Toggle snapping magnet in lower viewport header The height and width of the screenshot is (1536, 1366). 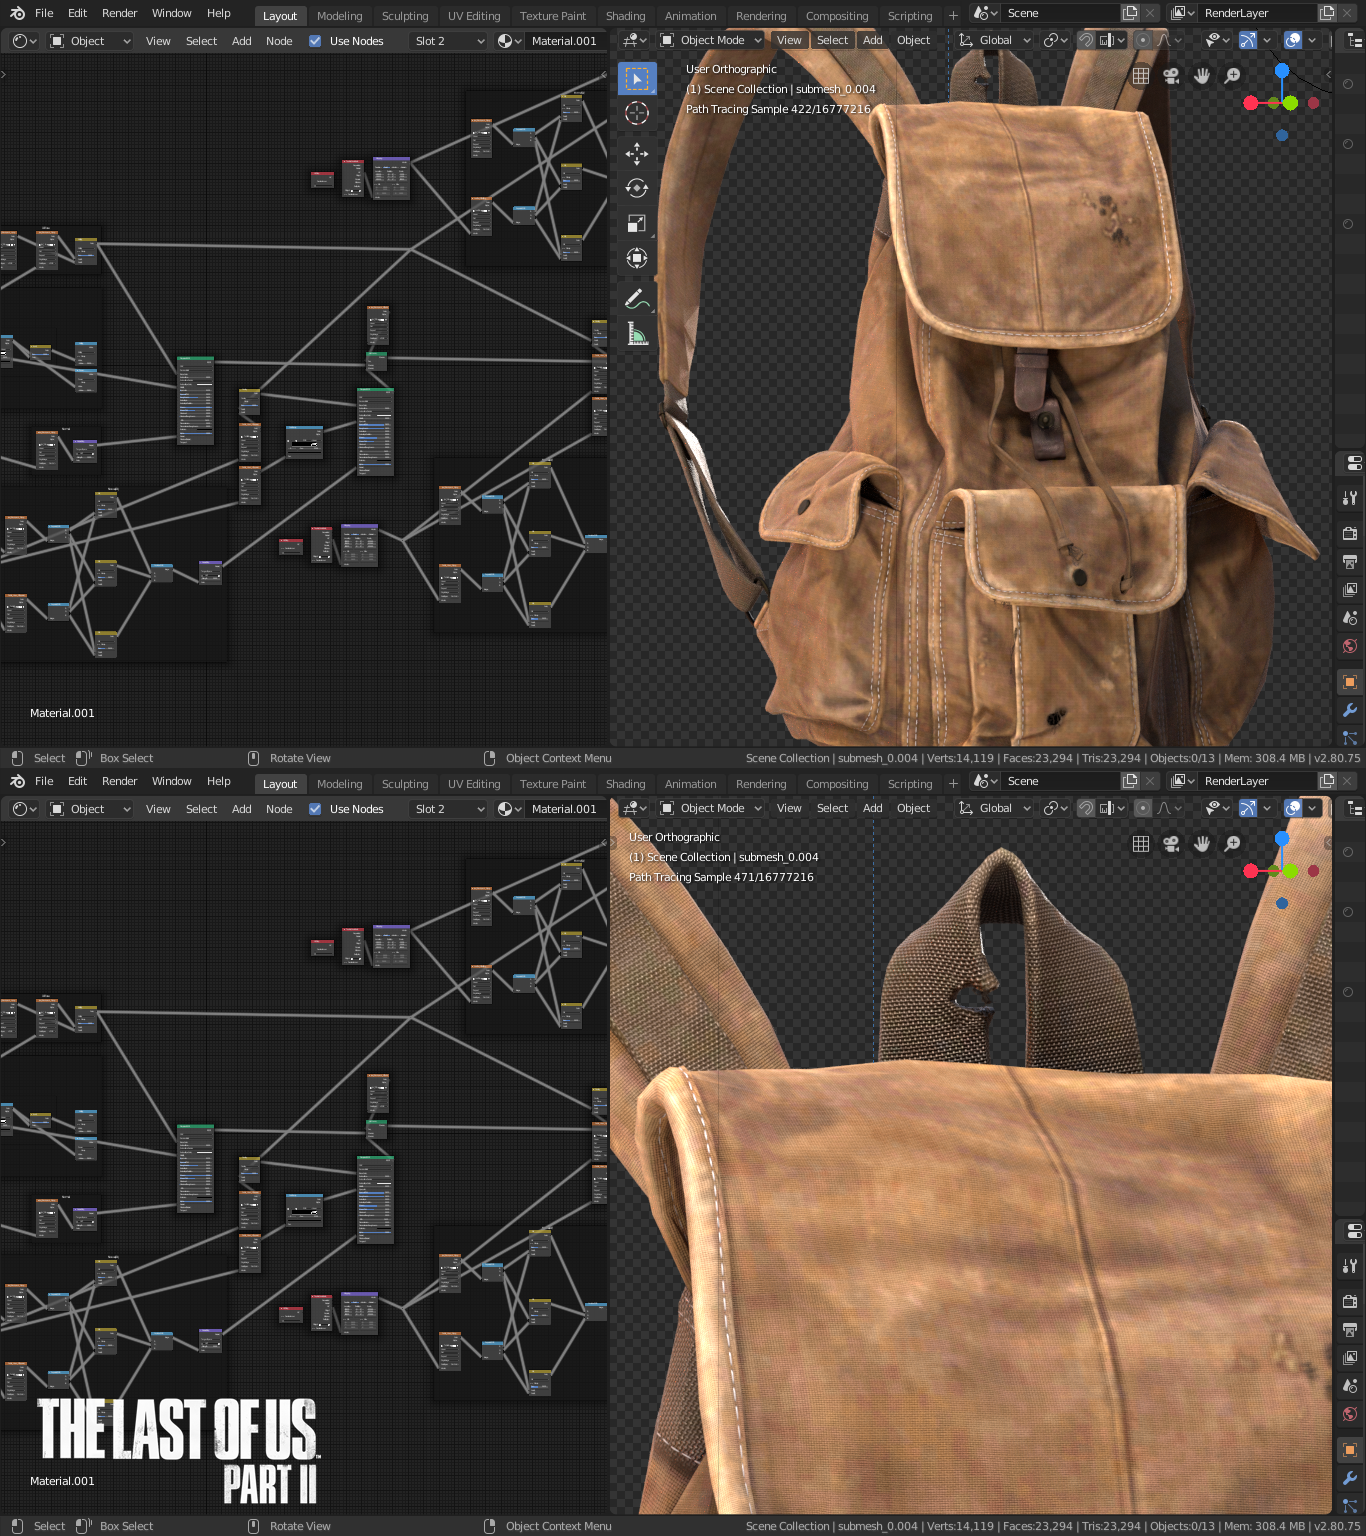click(x=1086, y=808)
